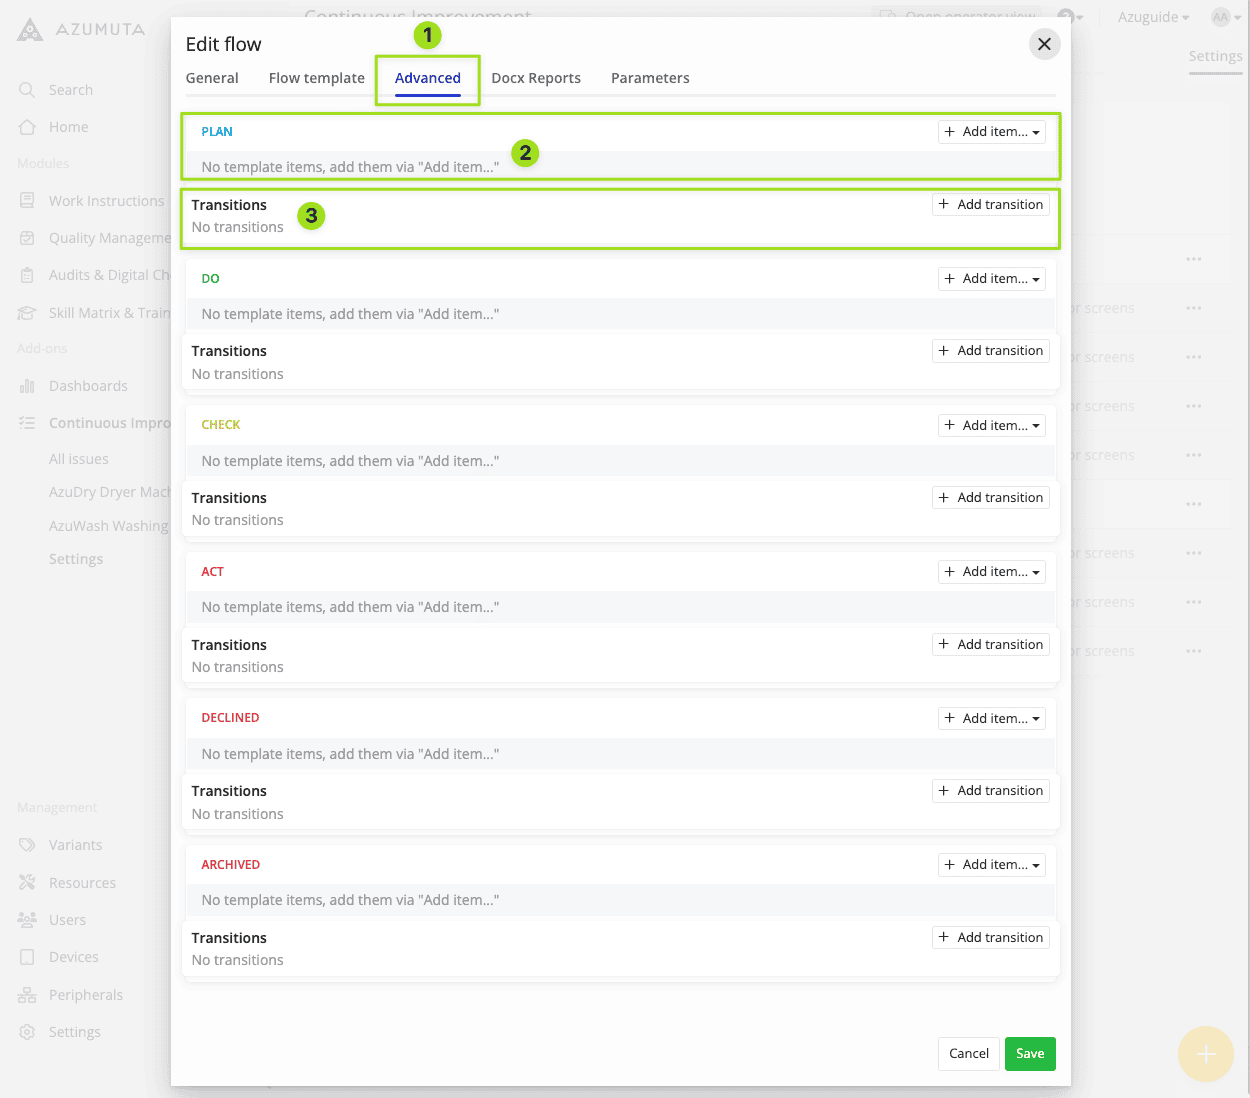Open Home via house icon
Screen dimensions: 1250x1098
(x=27, y=127)
